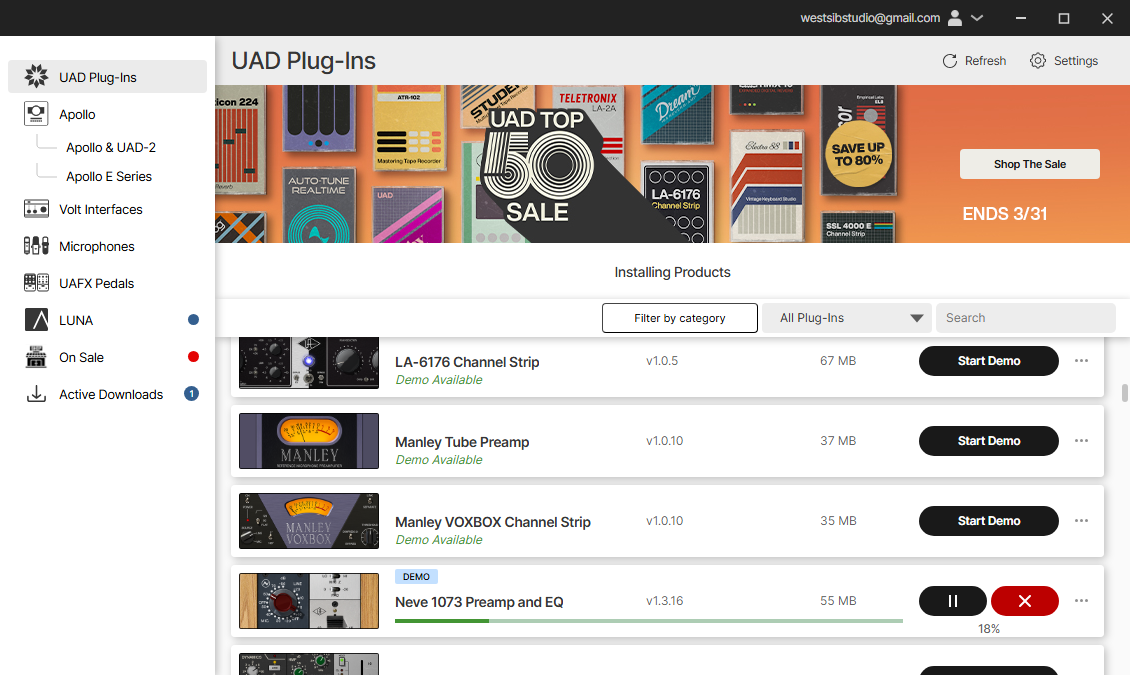Open the Microphones section icon
Image resolution: width=1130 pixels, height=675 pixels.
coord(36,246)
